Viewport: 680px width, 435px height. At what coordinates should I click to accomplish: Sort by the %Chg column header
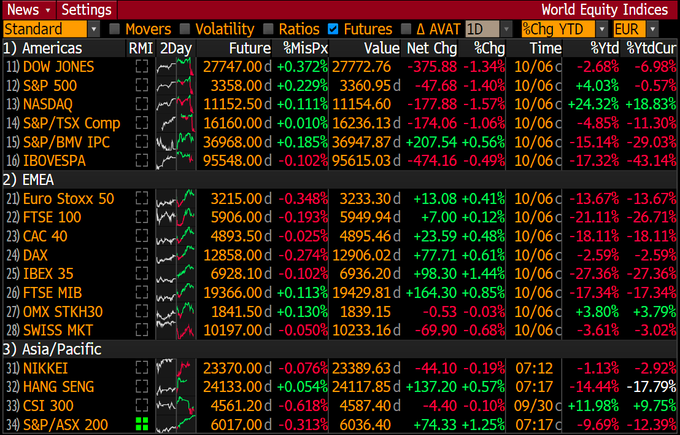pos(489,48)
